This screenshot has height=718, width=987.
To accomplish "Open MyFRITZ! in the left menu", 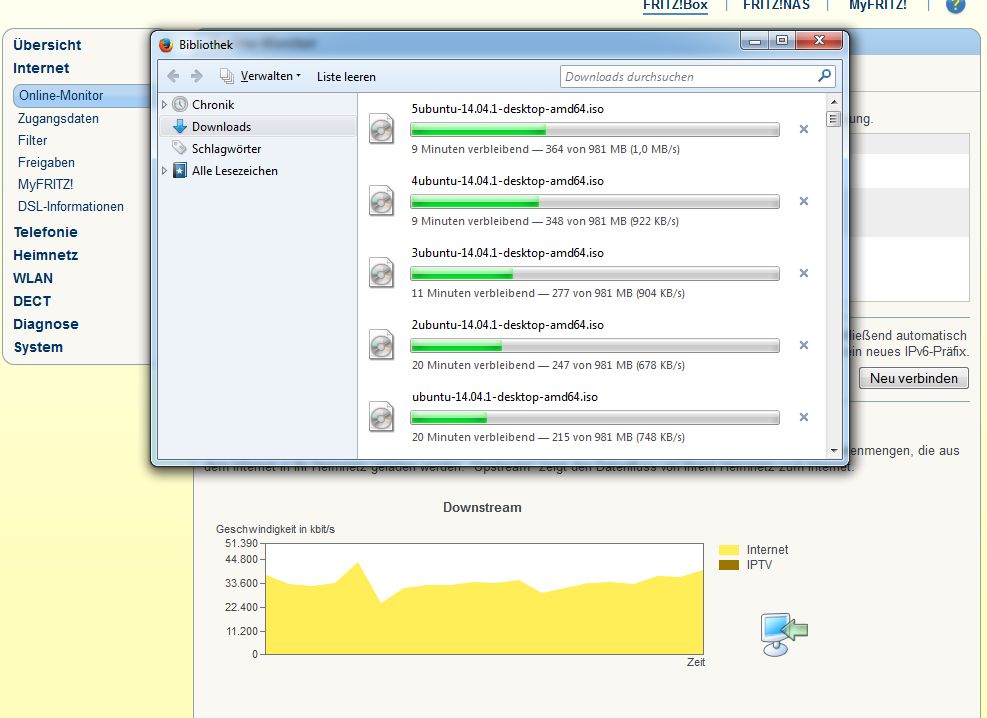I will pos(45,184).
